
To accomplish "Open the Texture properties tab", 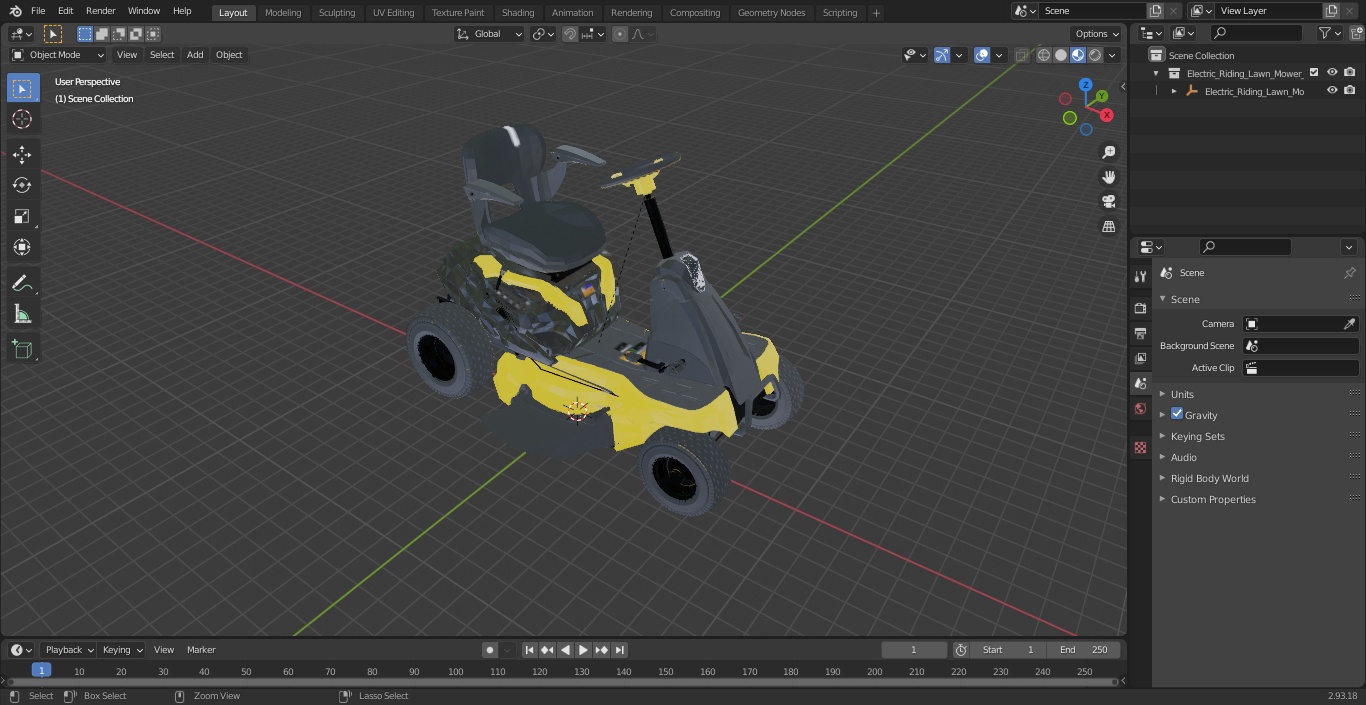I will pos(1140,447).
